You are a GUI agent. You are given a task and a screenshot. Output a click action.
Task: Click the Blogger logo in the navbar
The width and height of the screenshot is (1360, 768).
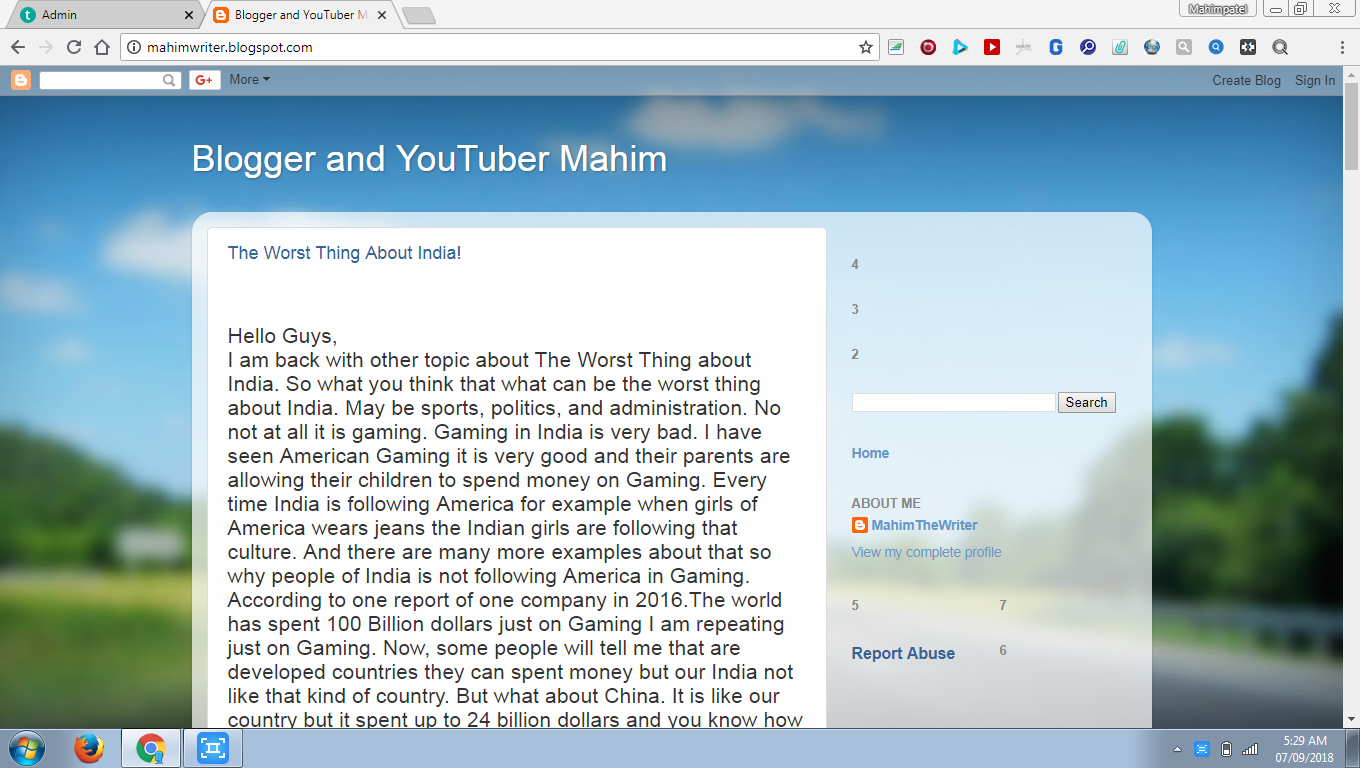tap(21, 80)
